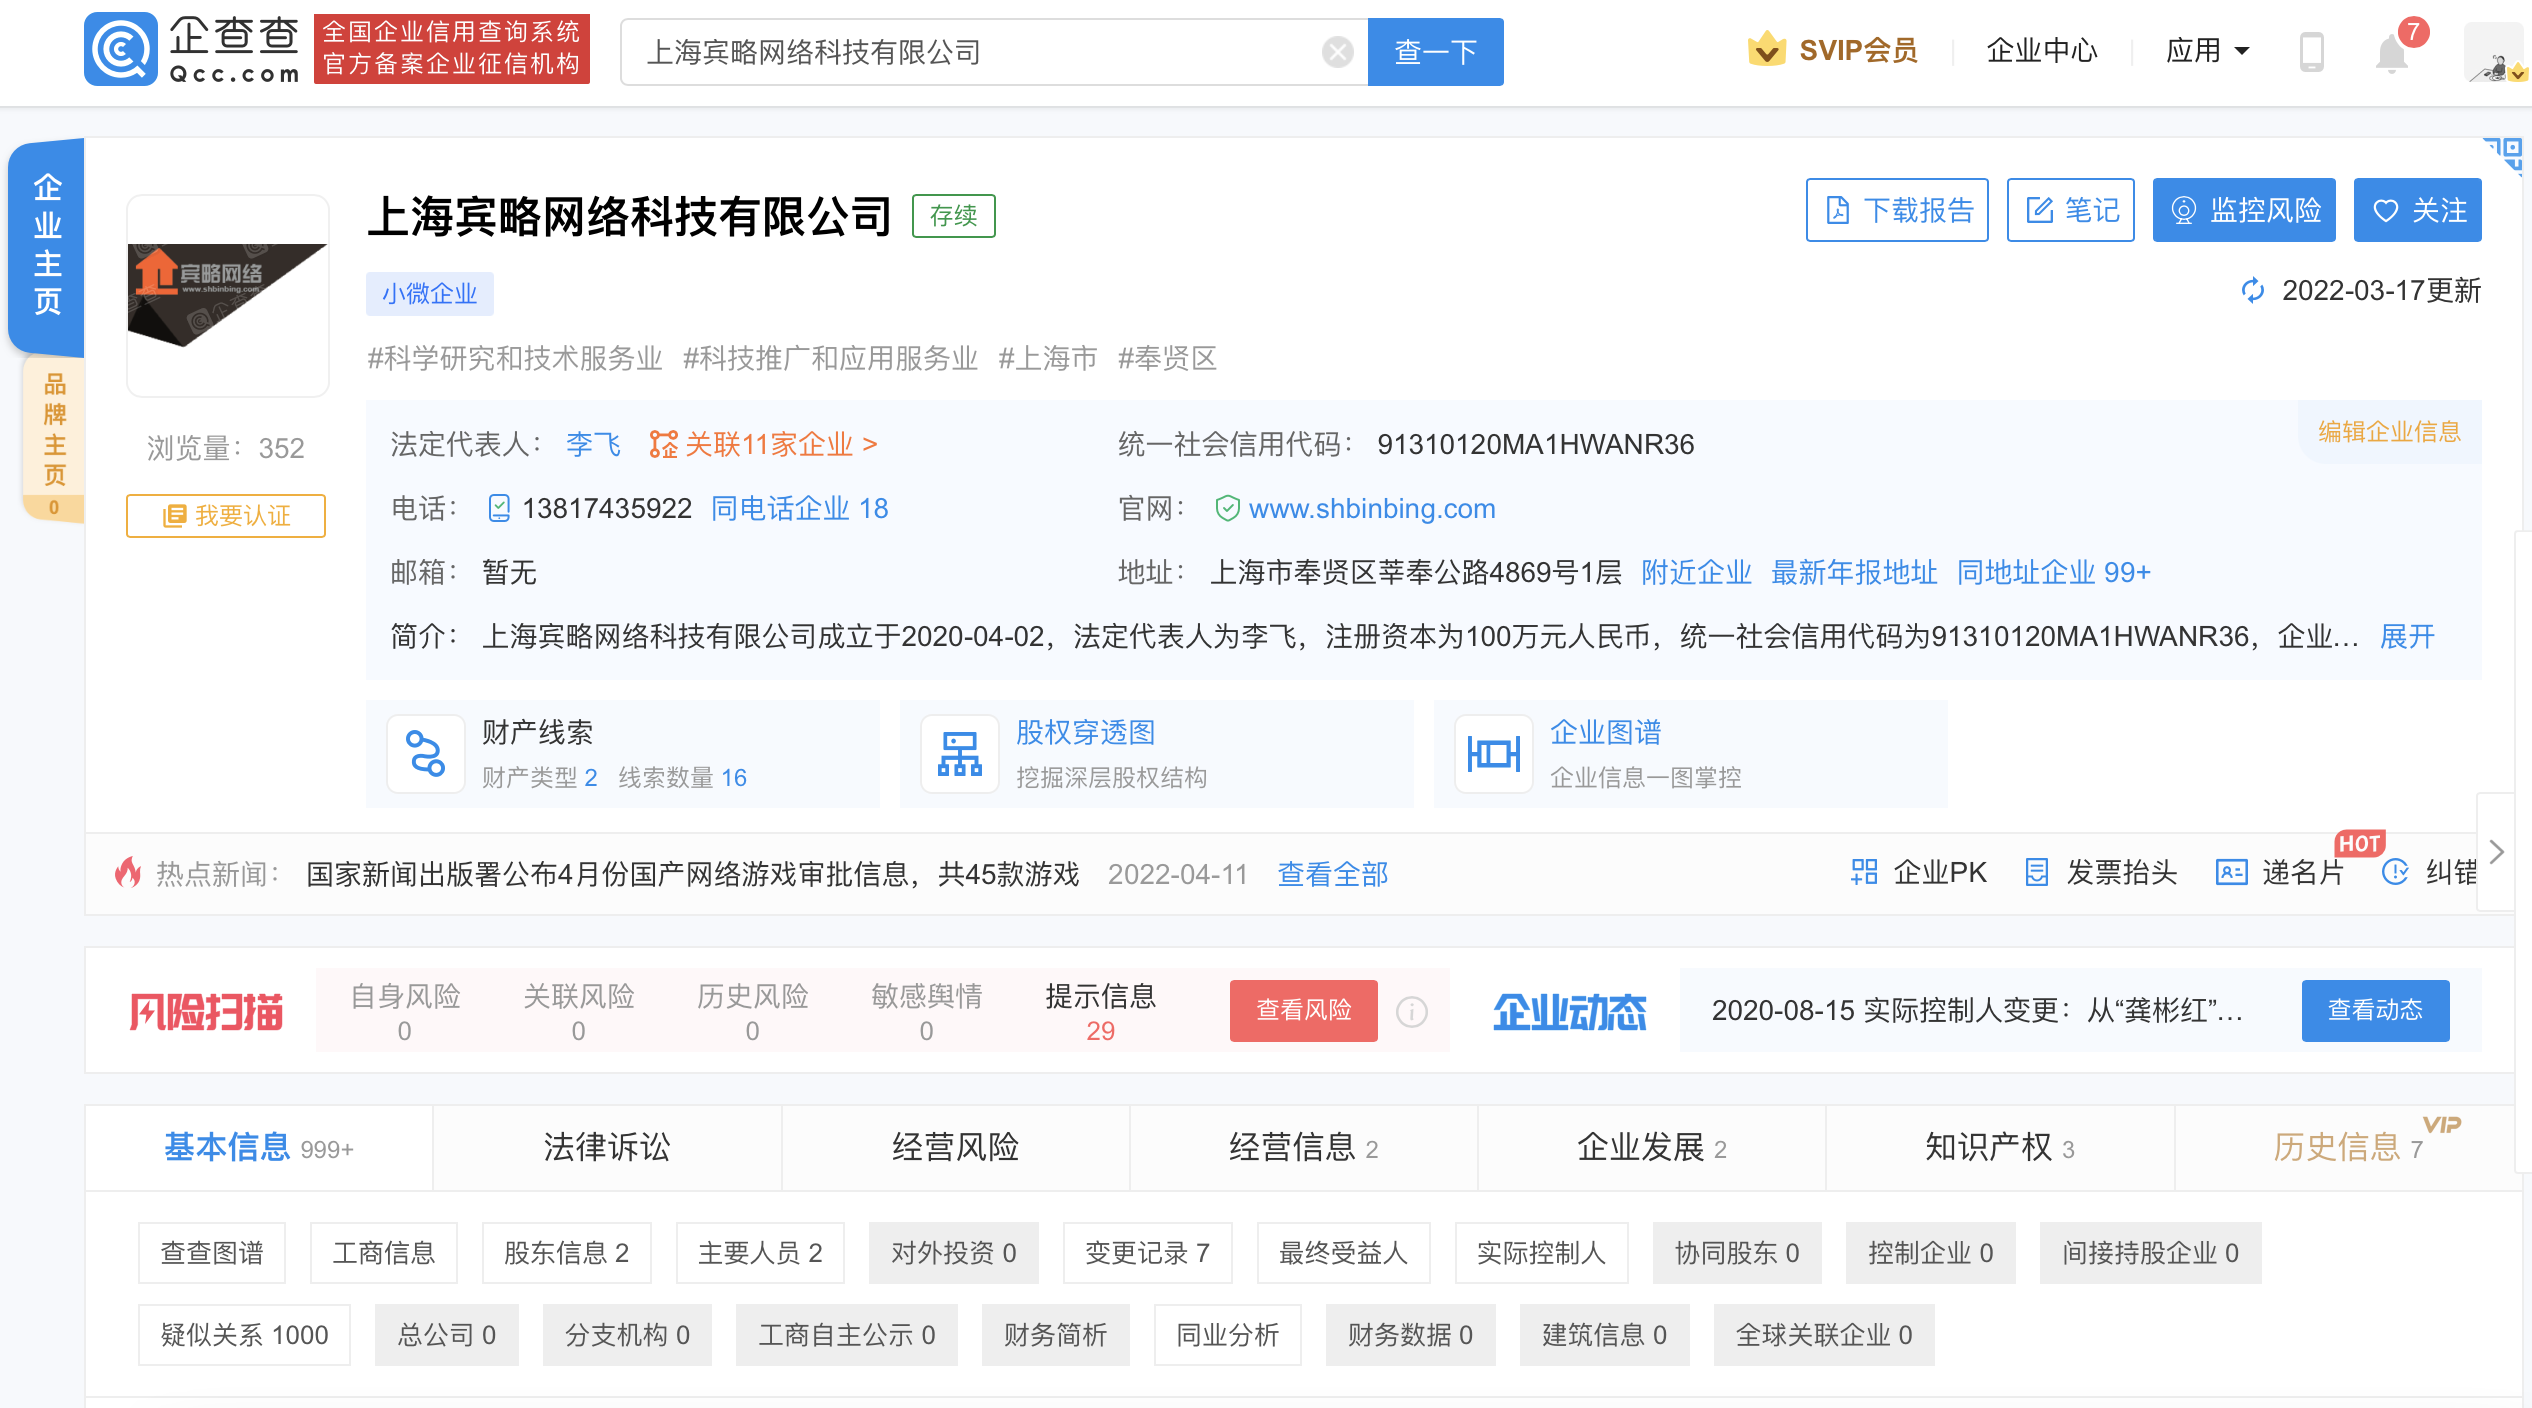Expand the toolbar right chevron arrow

[2497, 851]
